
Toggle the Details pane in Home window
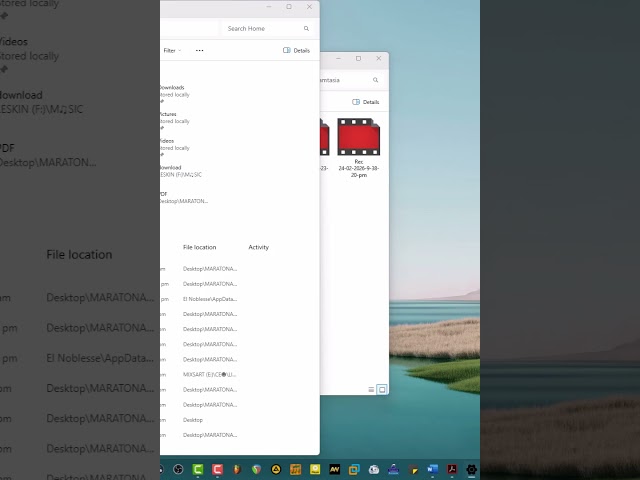(297, 51)
